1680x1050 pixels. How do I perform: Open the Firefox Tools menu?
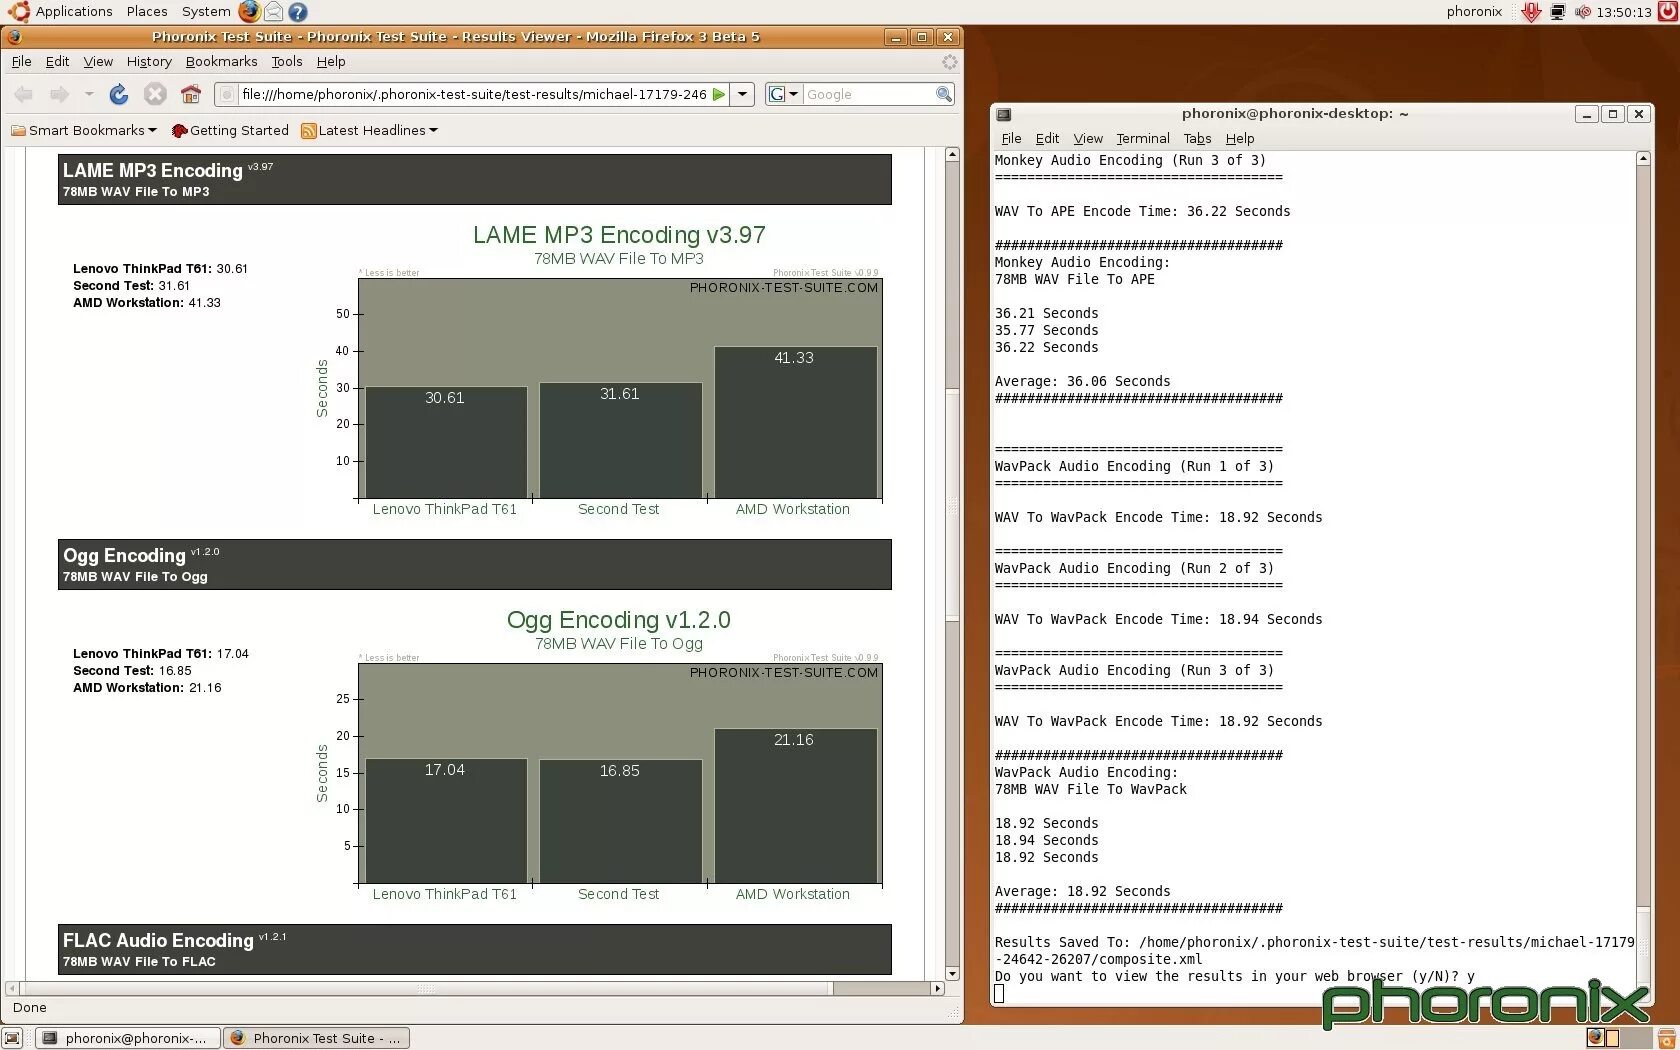point(287,62)
